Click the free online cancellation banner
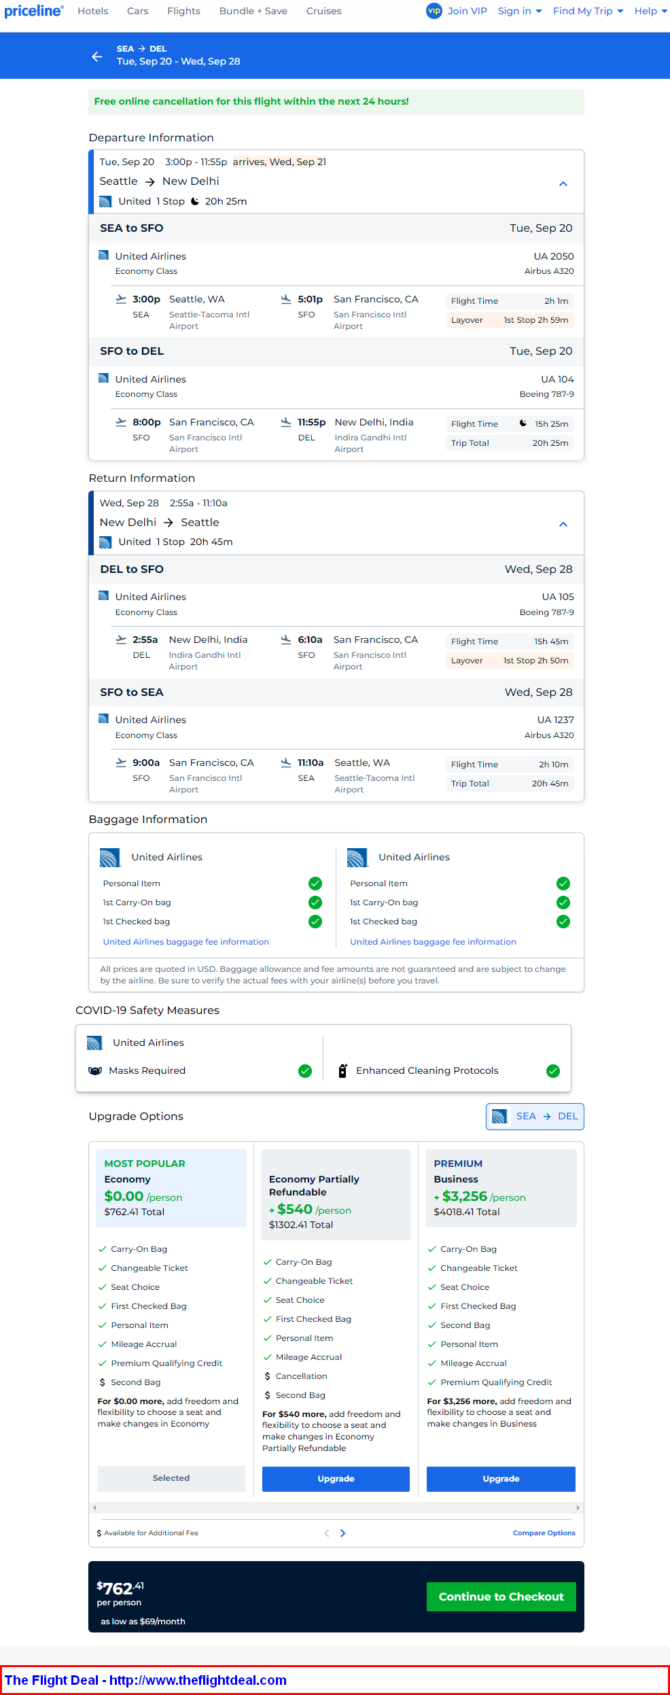Screen dimensions: 670x1695 [336, 102]
